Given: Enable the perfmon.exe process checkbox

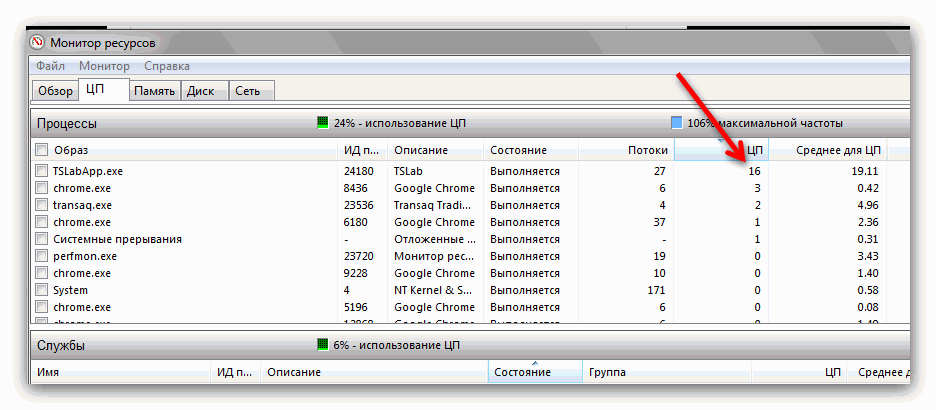Looking at the screenshot, I should [x=41, y=256].
